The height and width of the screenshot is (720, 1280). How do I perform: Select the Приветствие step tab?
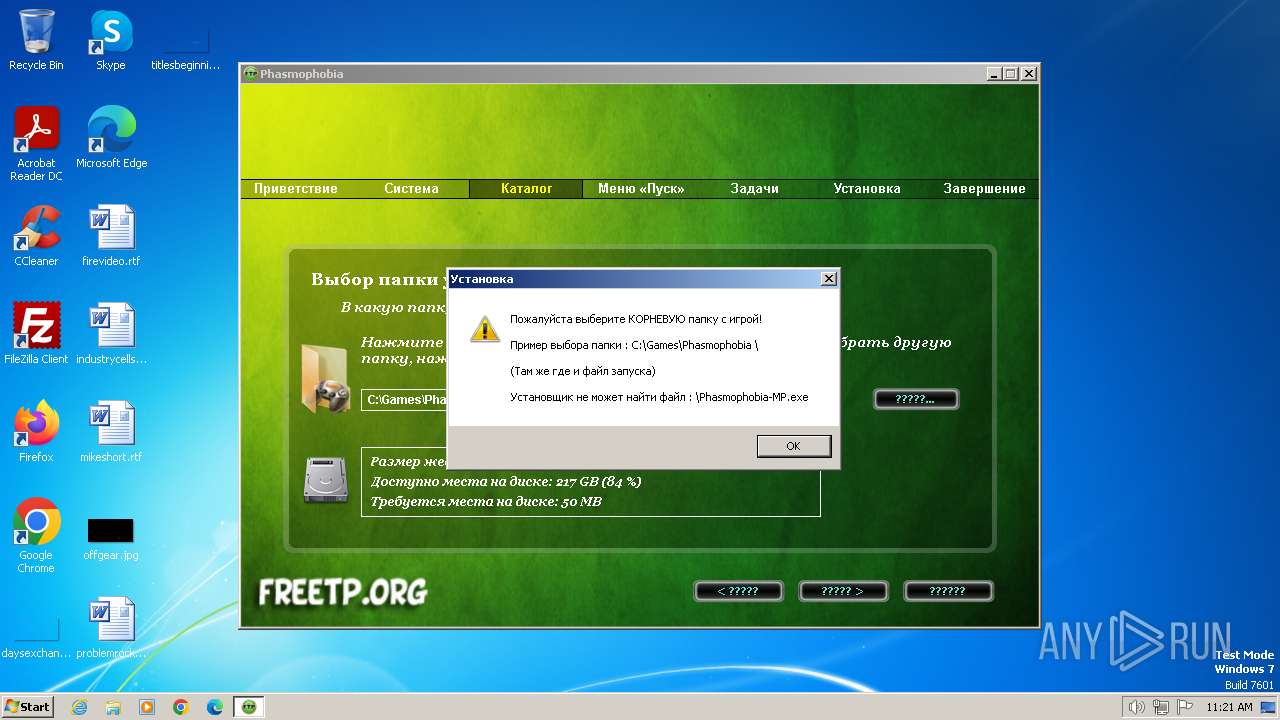tap(296, 188)
